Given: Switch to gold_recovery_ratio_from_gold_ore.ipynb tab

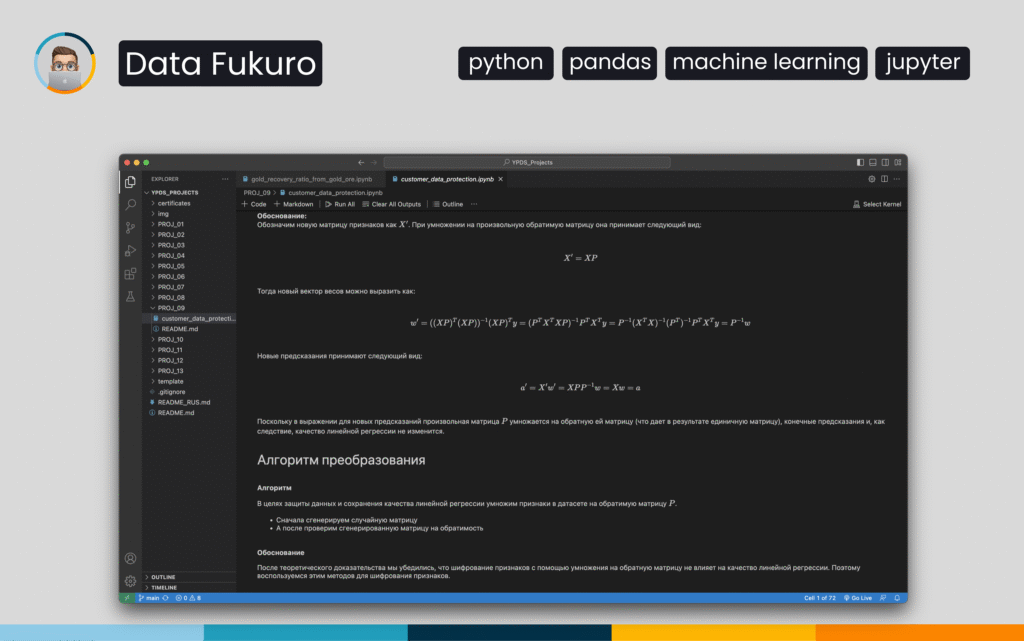Looking at the screenshot, I should 311,179.
